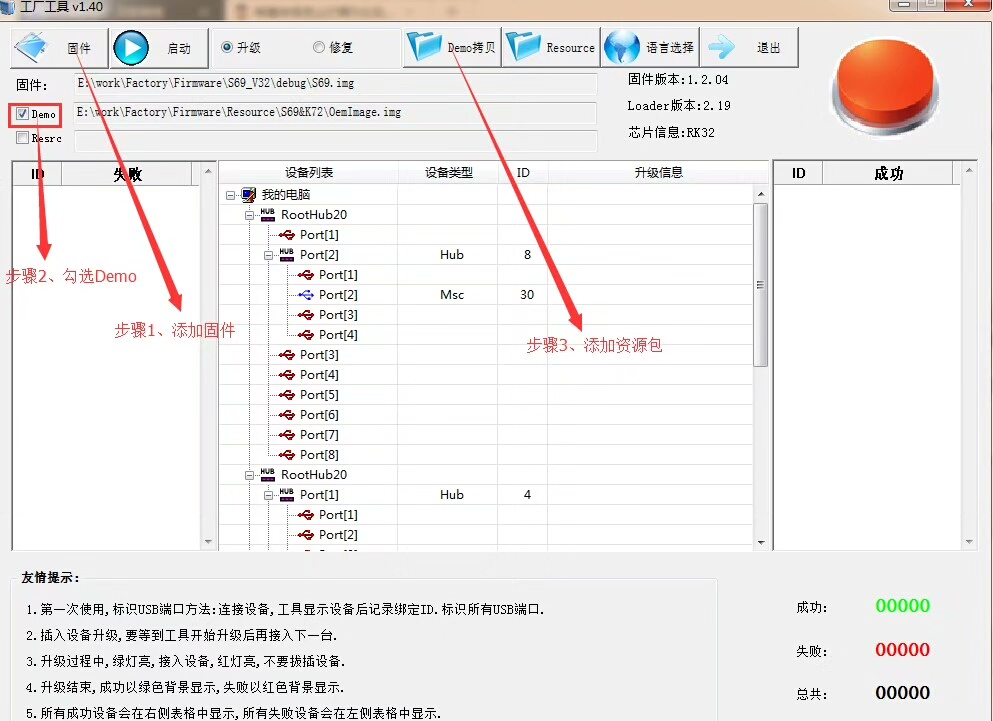Click the 升级信息 column header
Viewport: 993px width, 721px height.
pos(658,172)
